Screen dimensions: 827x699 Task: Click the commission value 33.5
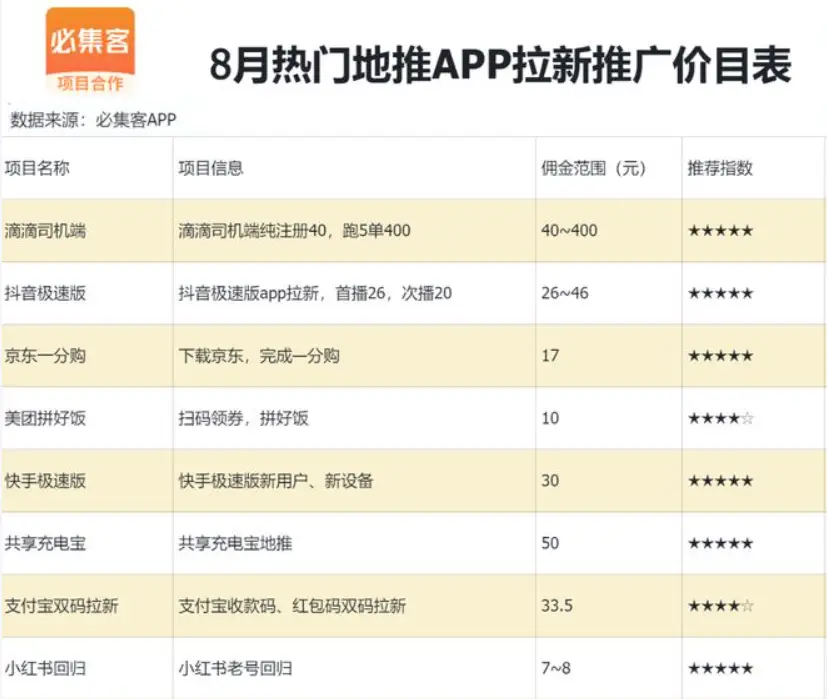click(556, 606)
